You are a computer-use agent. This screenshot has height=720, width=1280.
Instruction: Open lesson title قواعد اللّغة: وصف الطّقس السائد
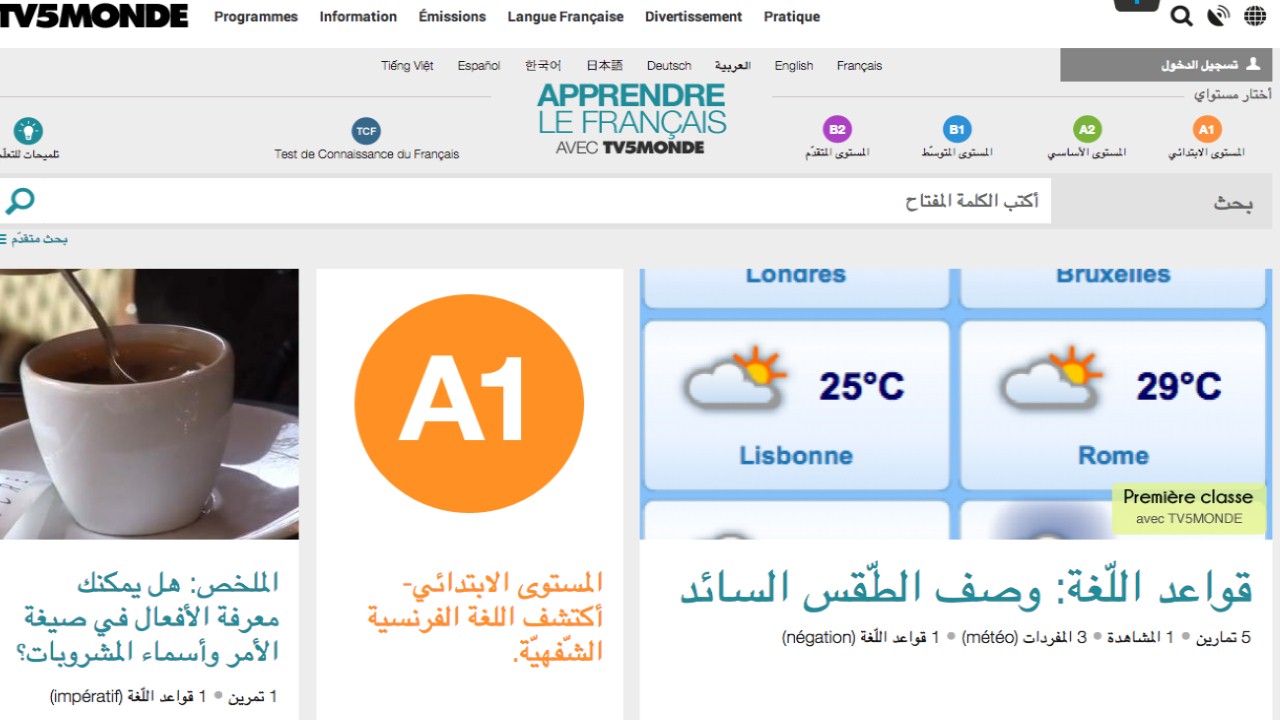click(x=966, y=589)
